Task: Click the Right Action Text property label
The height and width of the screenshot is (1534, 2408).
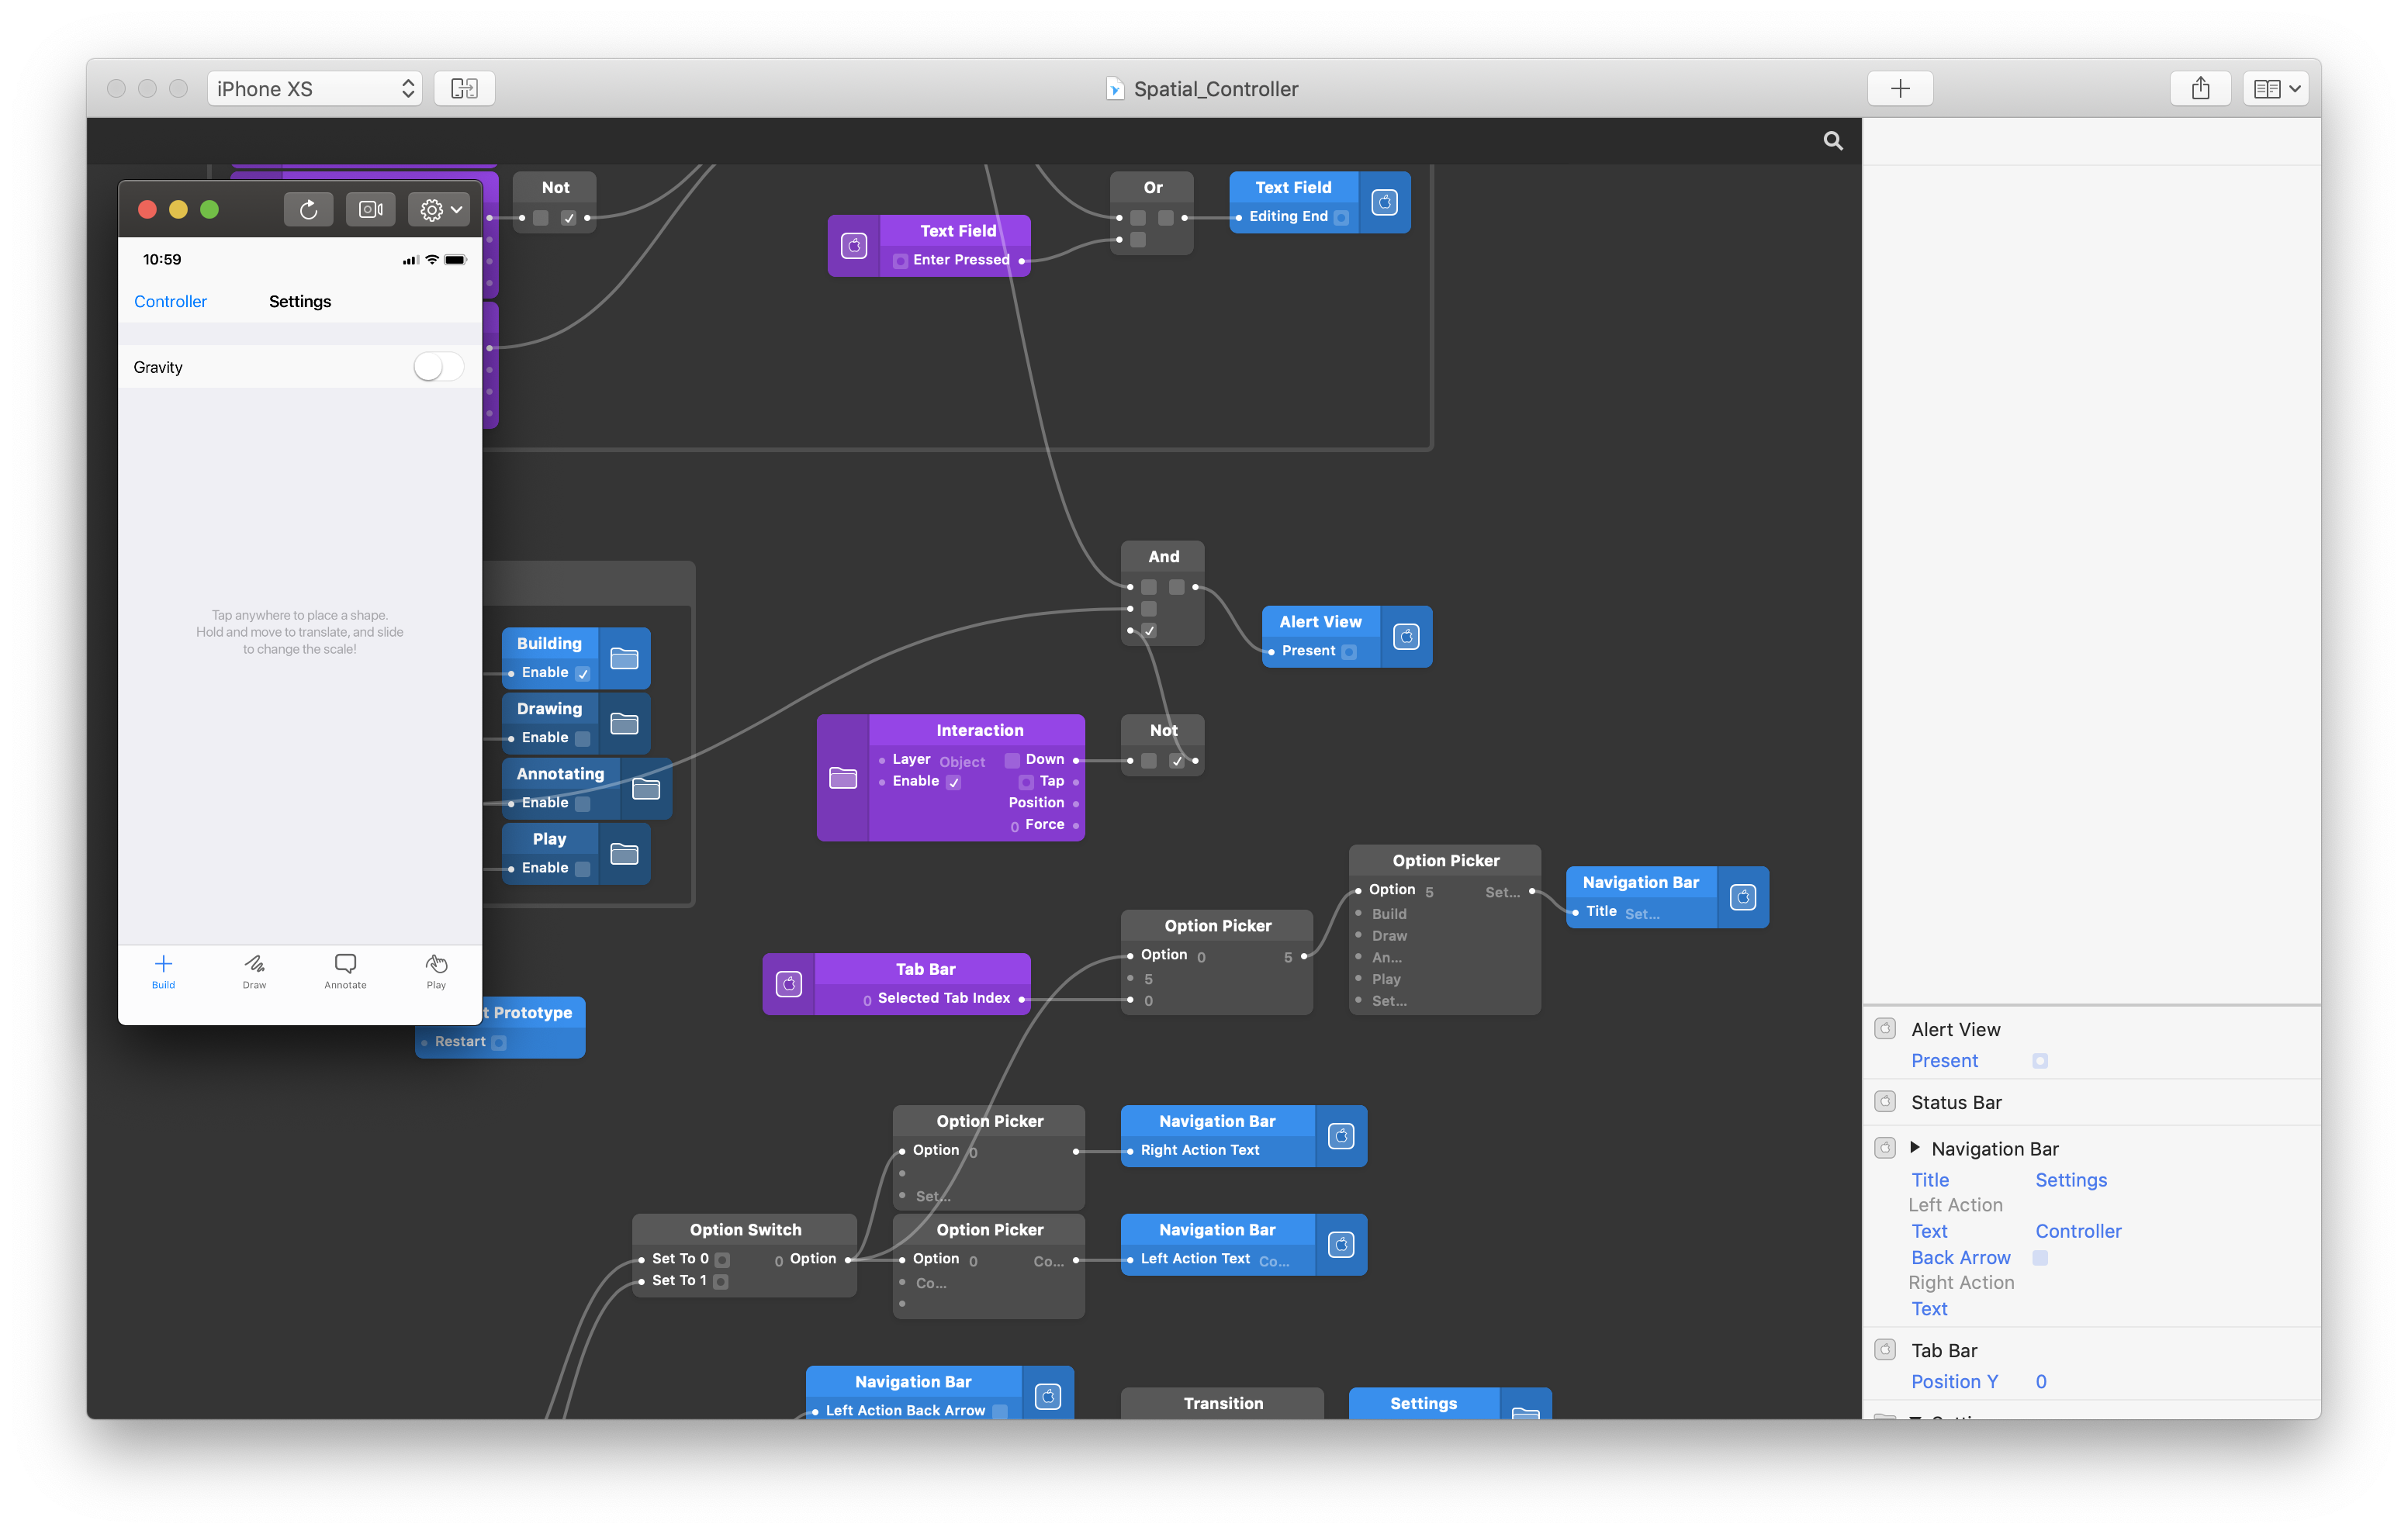Action: 1929,1308
